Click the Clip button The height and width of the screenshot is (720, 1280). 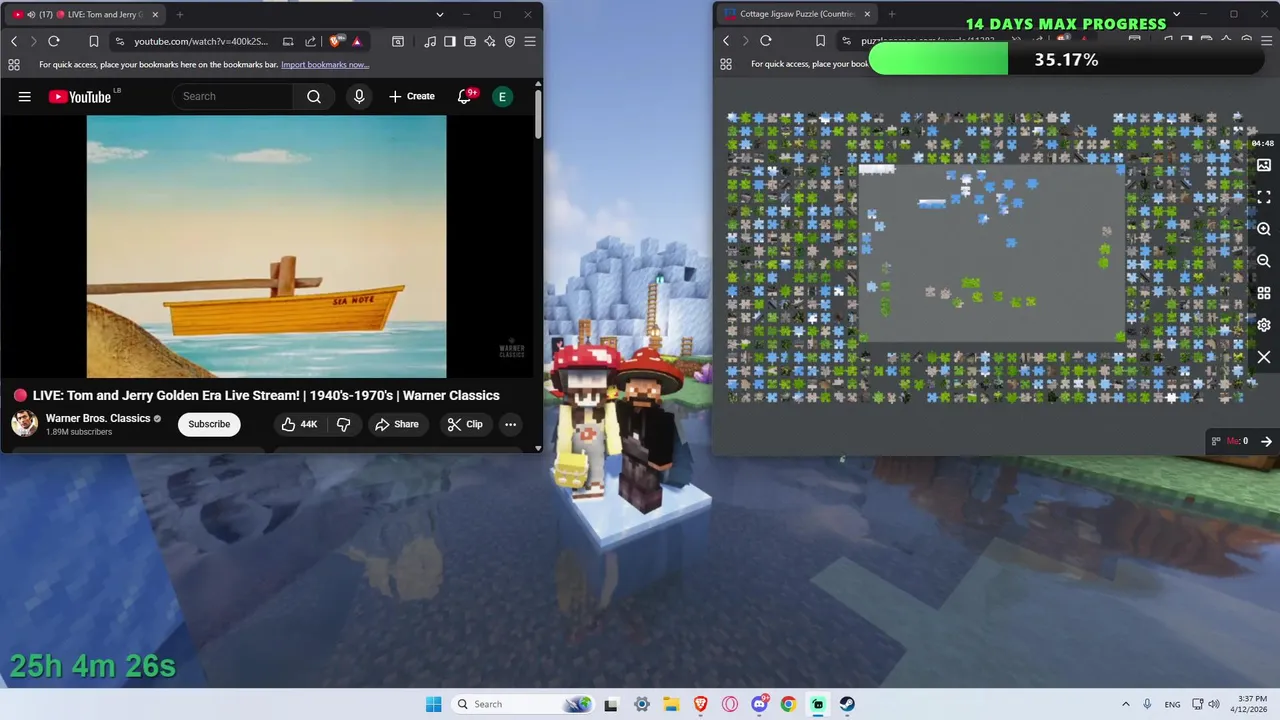(x=465, y=424)
